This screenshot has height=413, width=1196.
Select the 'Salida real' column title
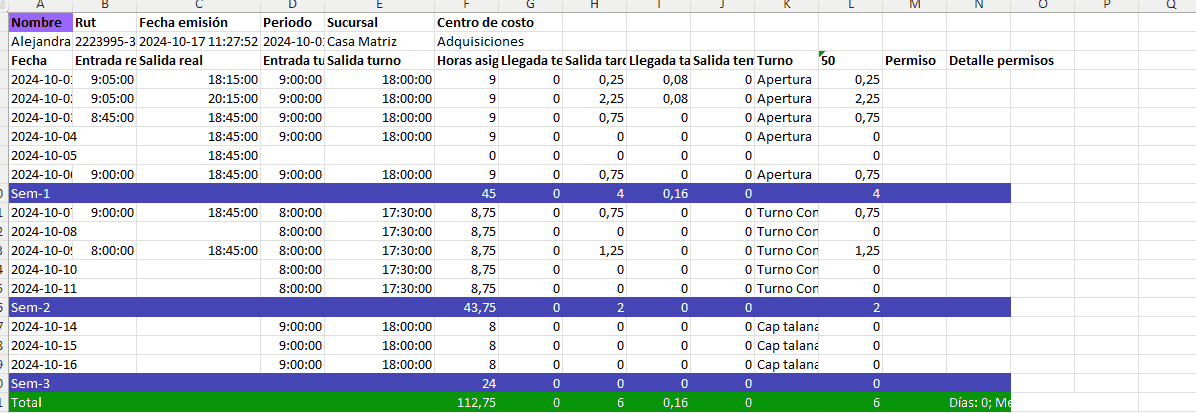(198, 60)
